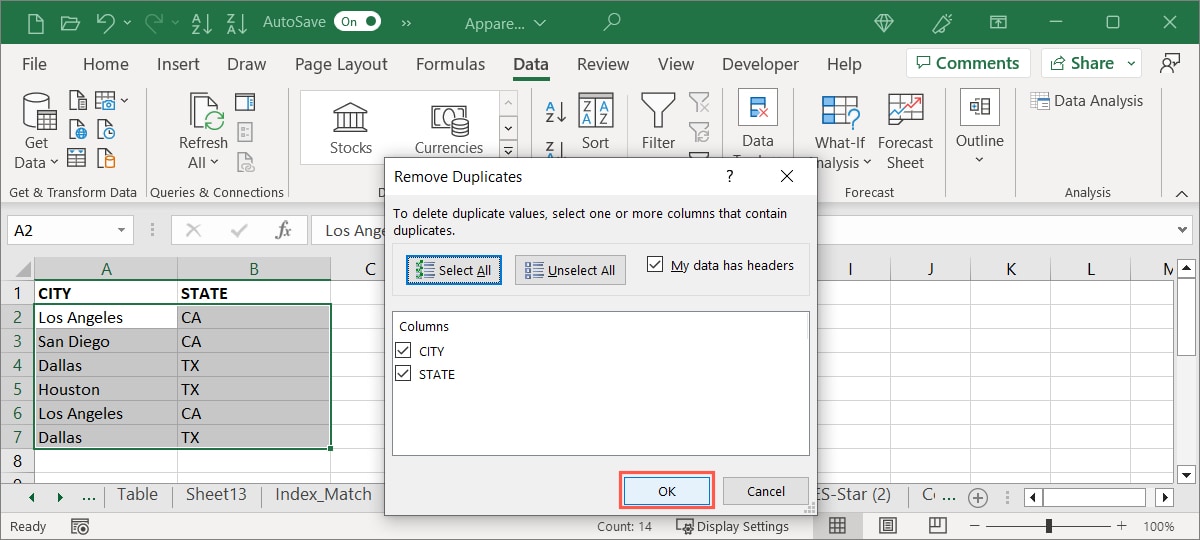The height and width of the screenshot is (540, 1200).
Task: Click the macro record icon in status bar
Action: pos(82,526)
